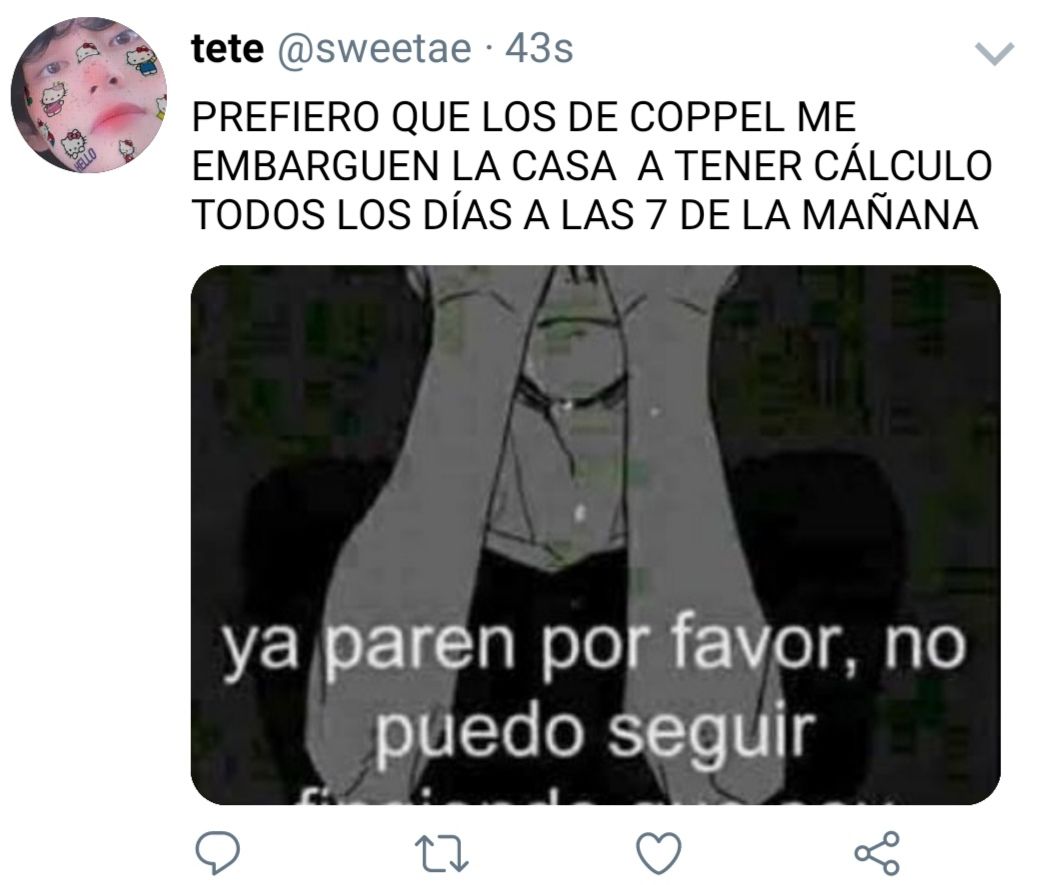This screenshot has height=885, width=1060.
Task: Click the meme caption 'ya paren por favor, no'
Action: pyautogui.click(x=593, y=644)
